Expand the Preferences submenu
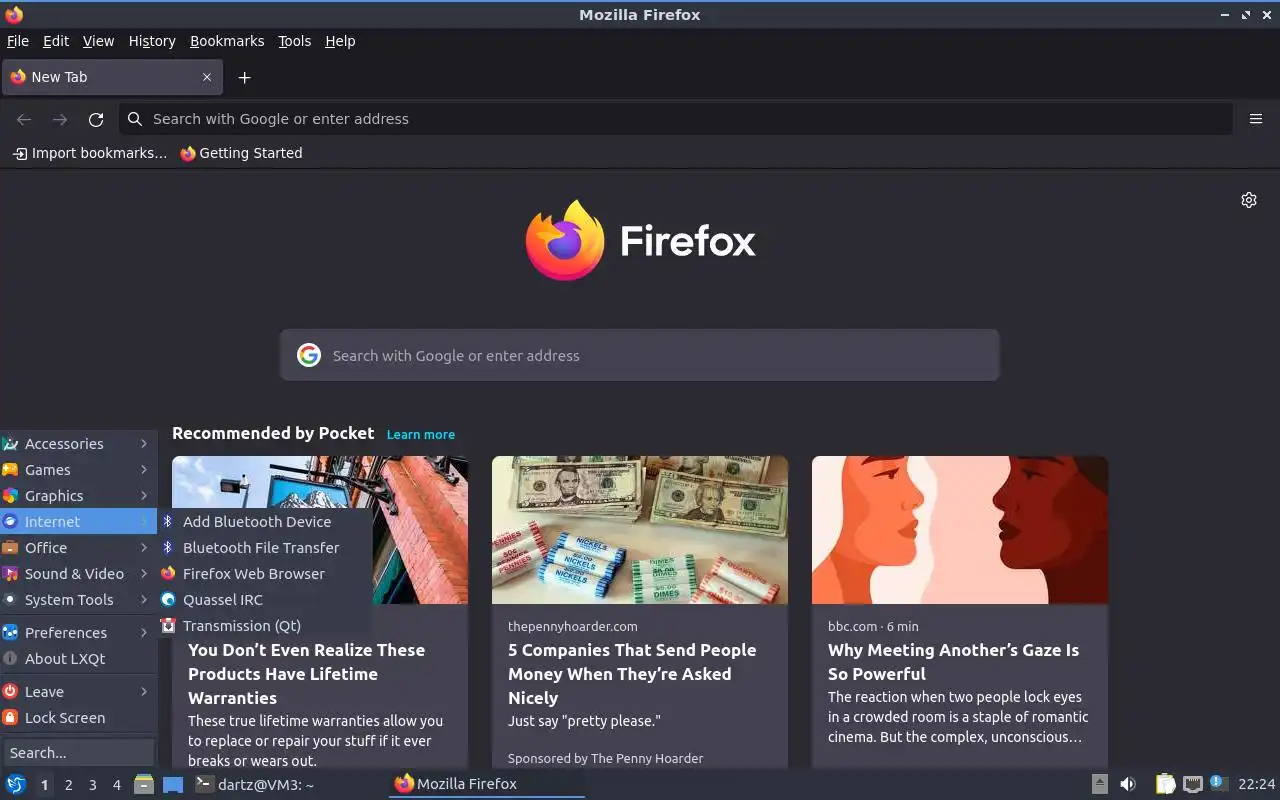The image size is (1280, 800). click(x=78, y=633)
